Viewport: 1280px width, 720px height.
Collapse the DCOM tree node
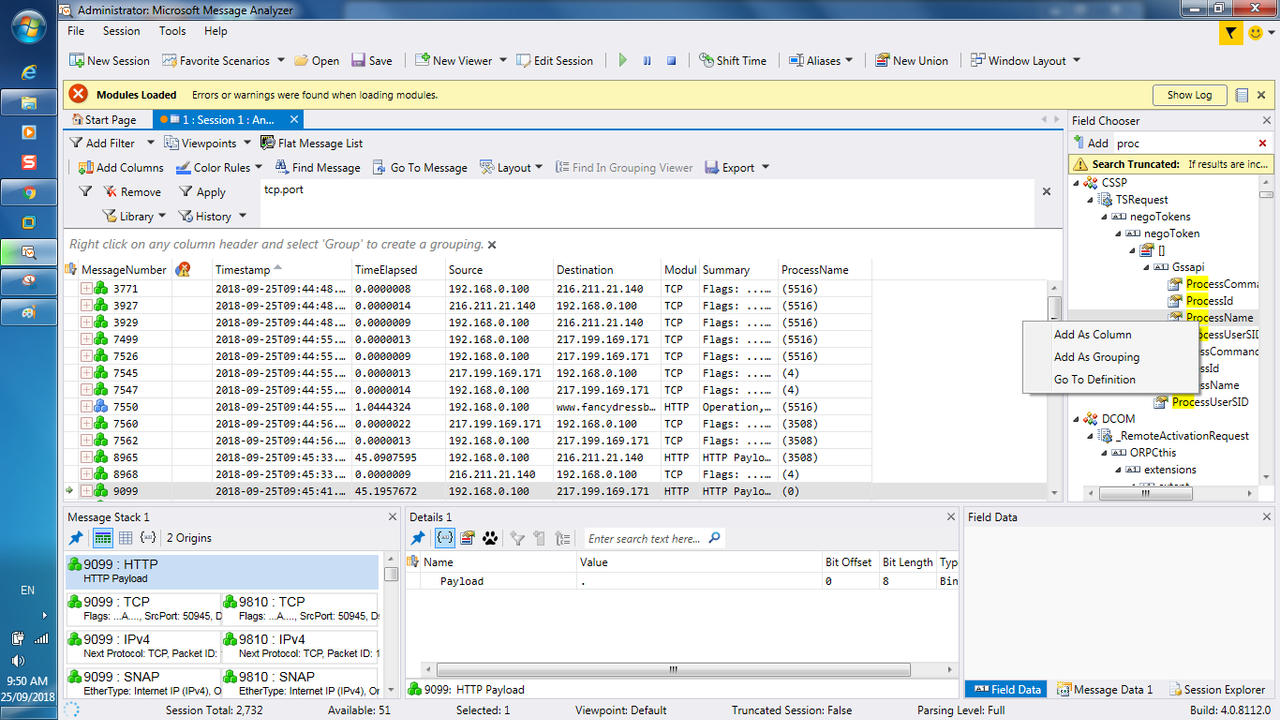(x=1077, y=419)
